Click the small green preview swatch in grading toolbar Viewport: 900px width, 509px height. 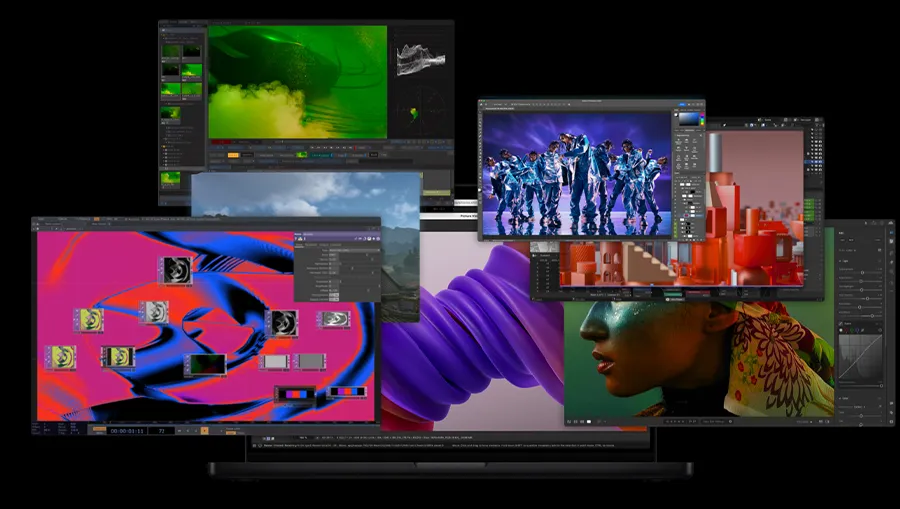point(301,155)
